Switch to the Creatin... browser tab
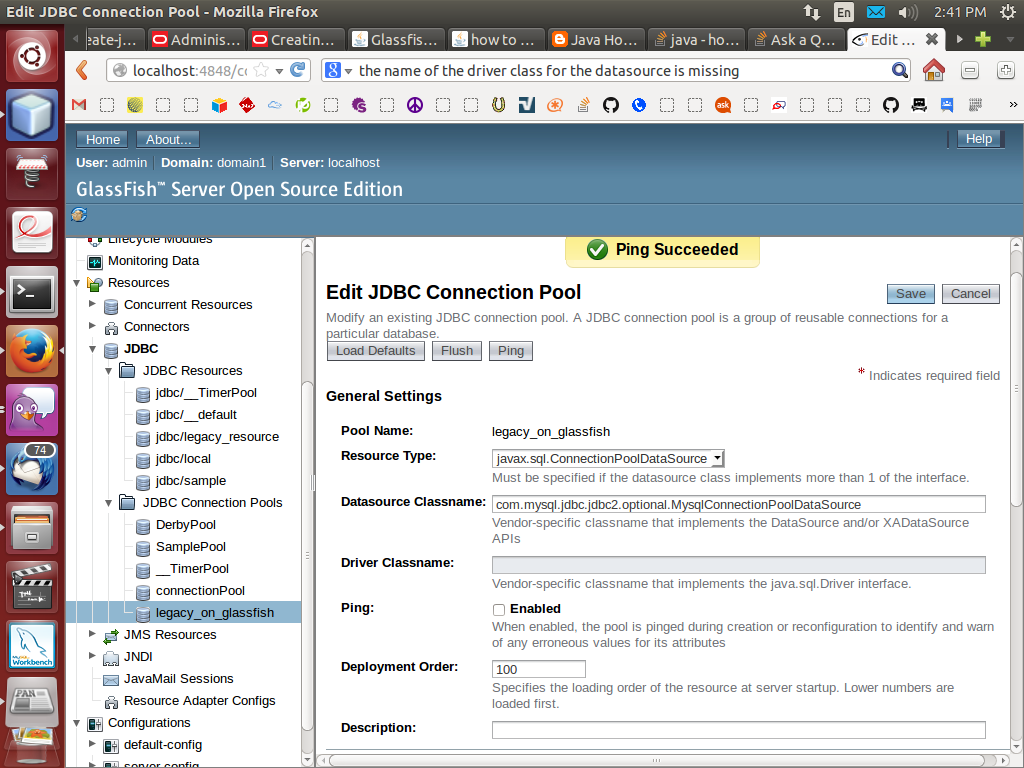This screenshot has height=768, width=1024. pyautogui.click(x=296, y=40)
